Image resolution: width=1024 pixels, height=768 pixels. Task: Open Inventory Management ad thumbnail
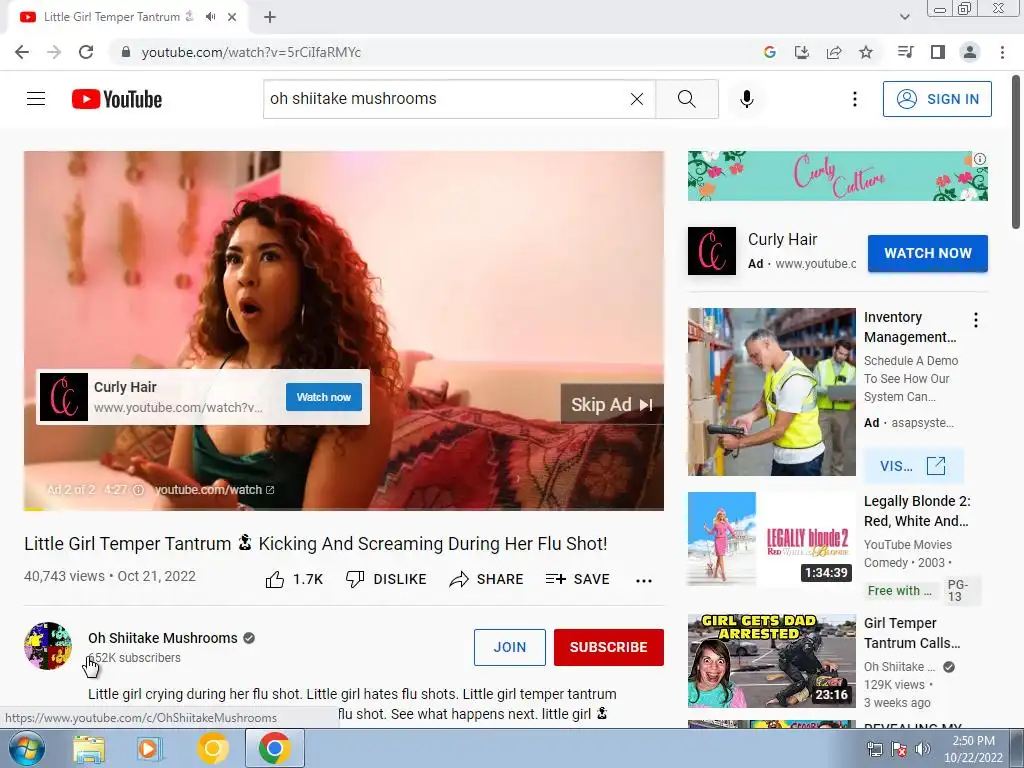tap(771, 392)
